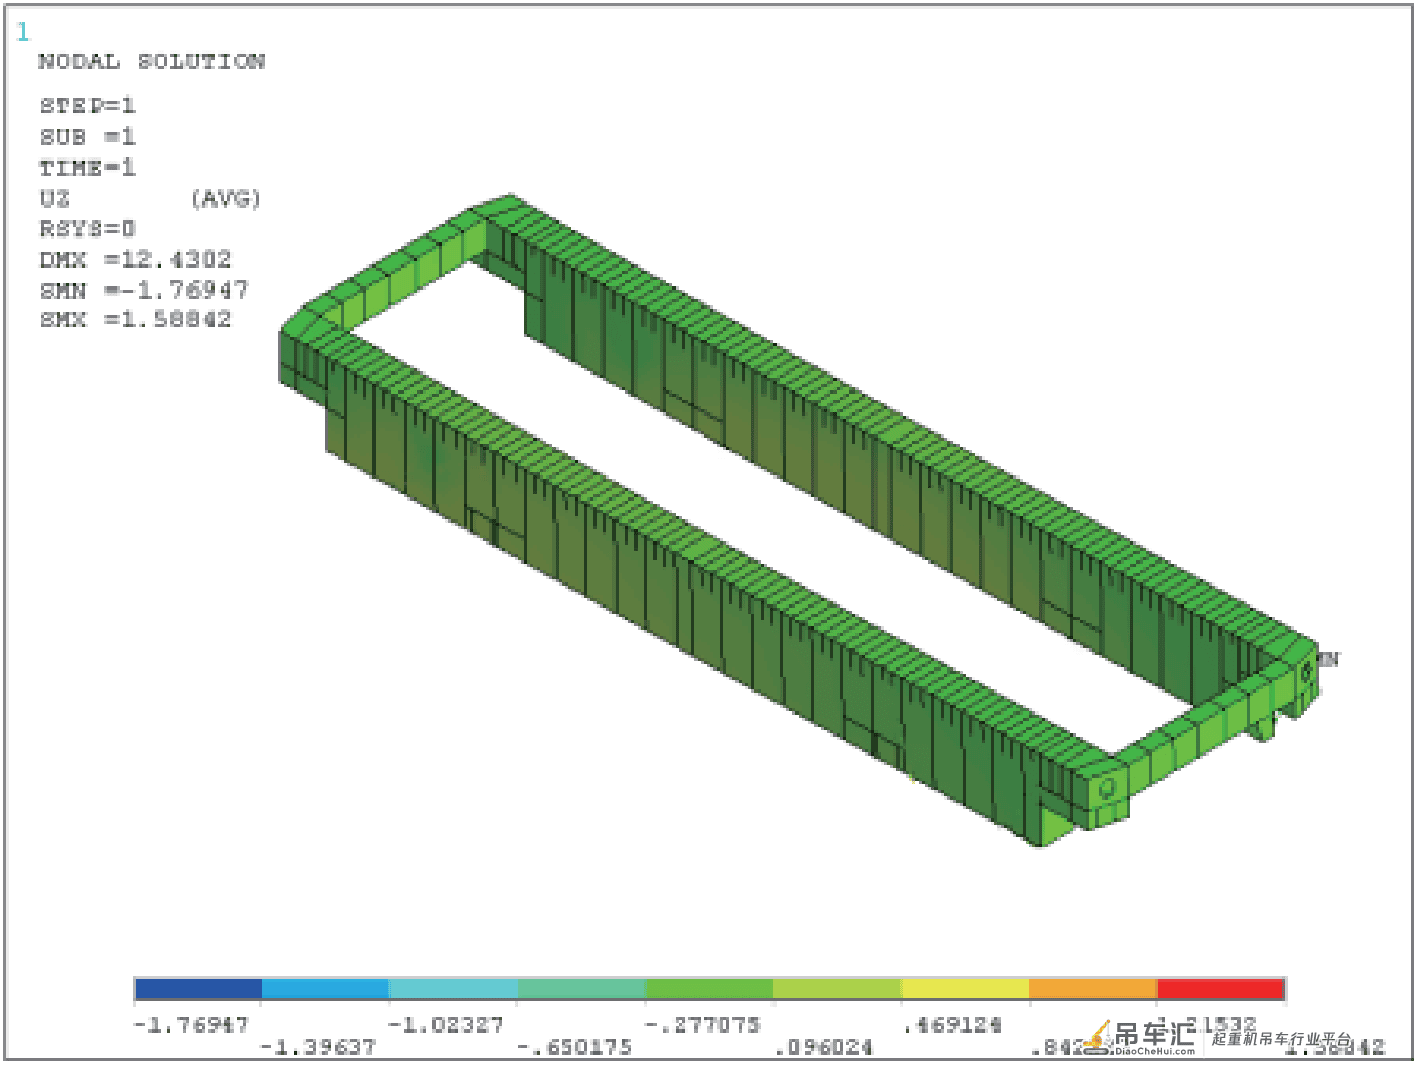This screenshot has width=1418, height=1065.
Task: Click the TIME=1 label
Action: coord(87,167)
